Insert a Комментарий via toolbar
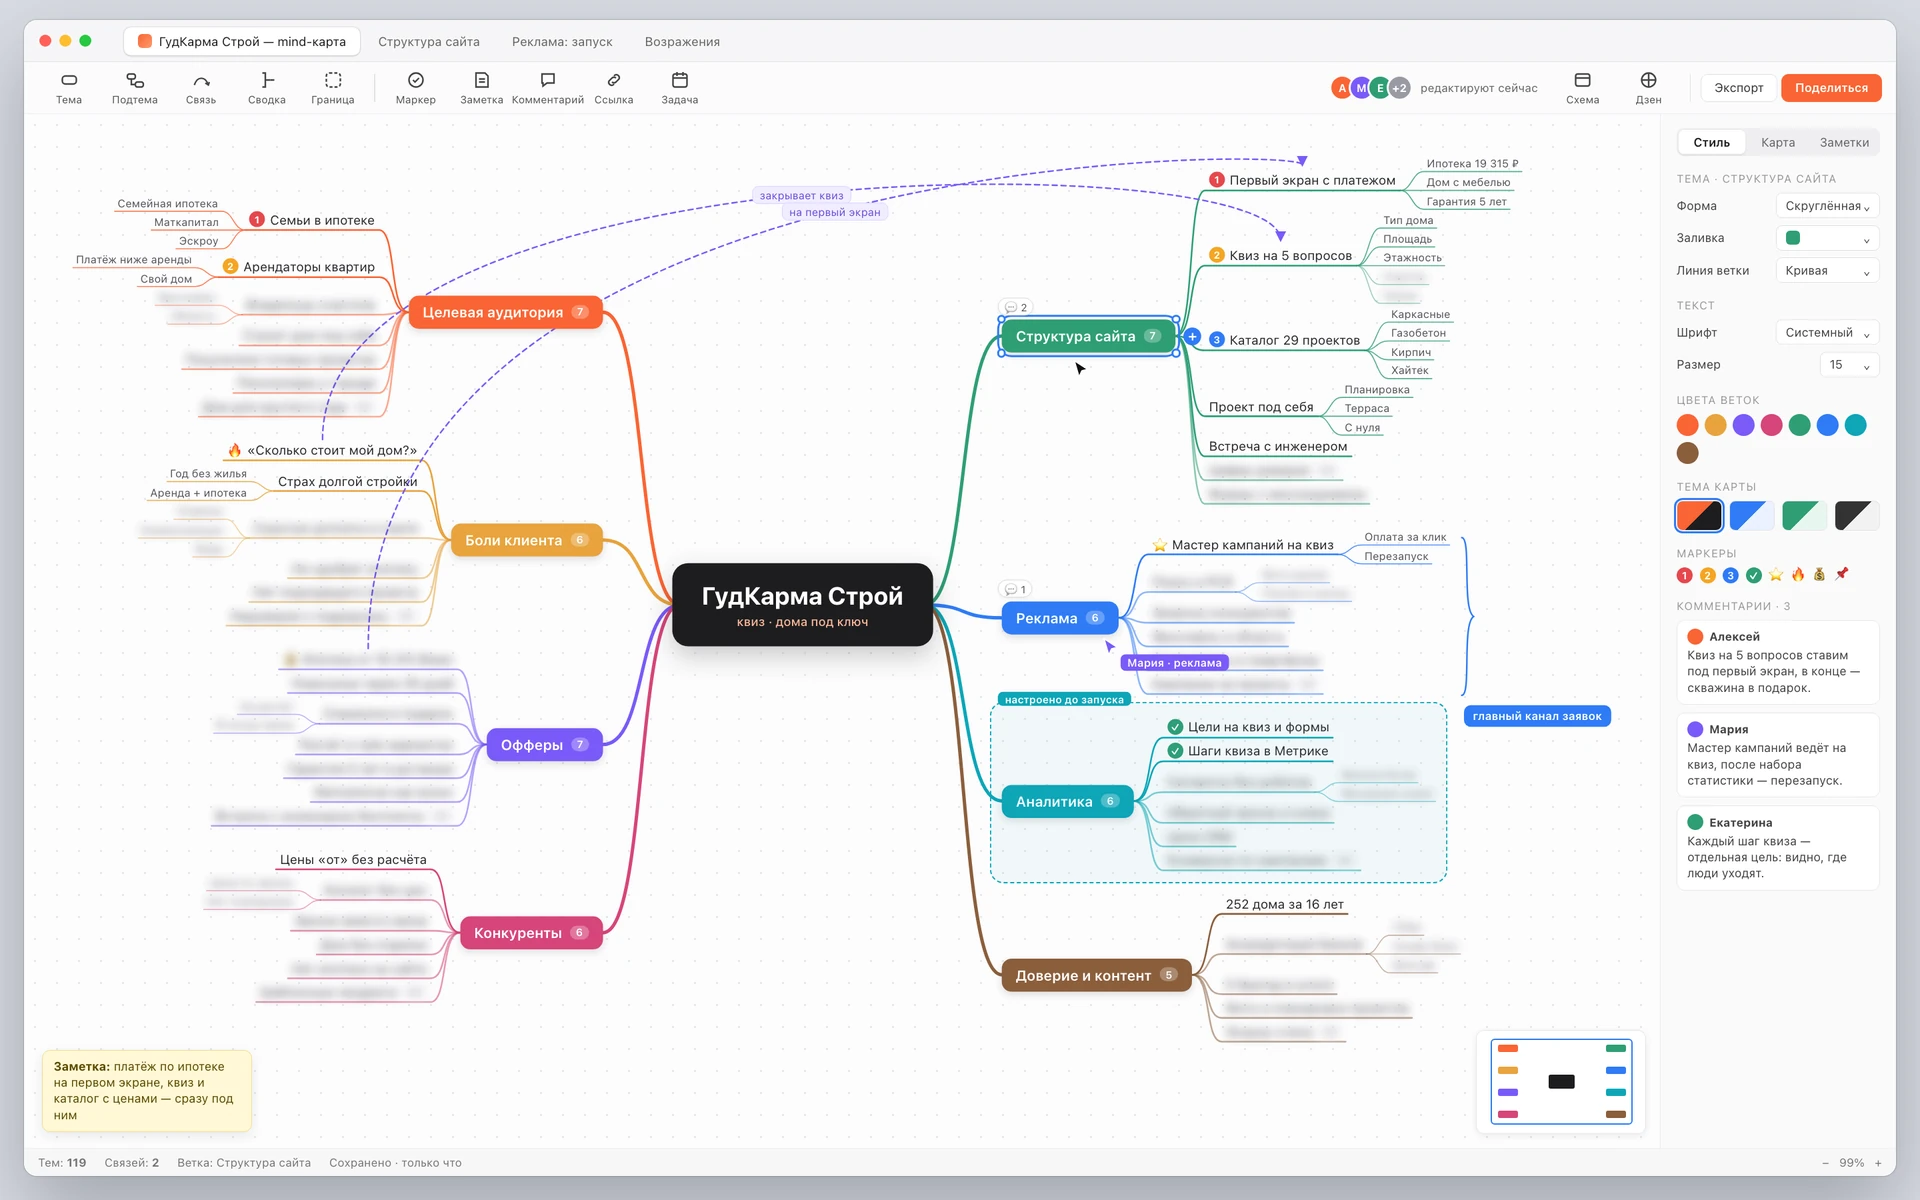Screen dimensions: 1920x1200 [548, 88]
